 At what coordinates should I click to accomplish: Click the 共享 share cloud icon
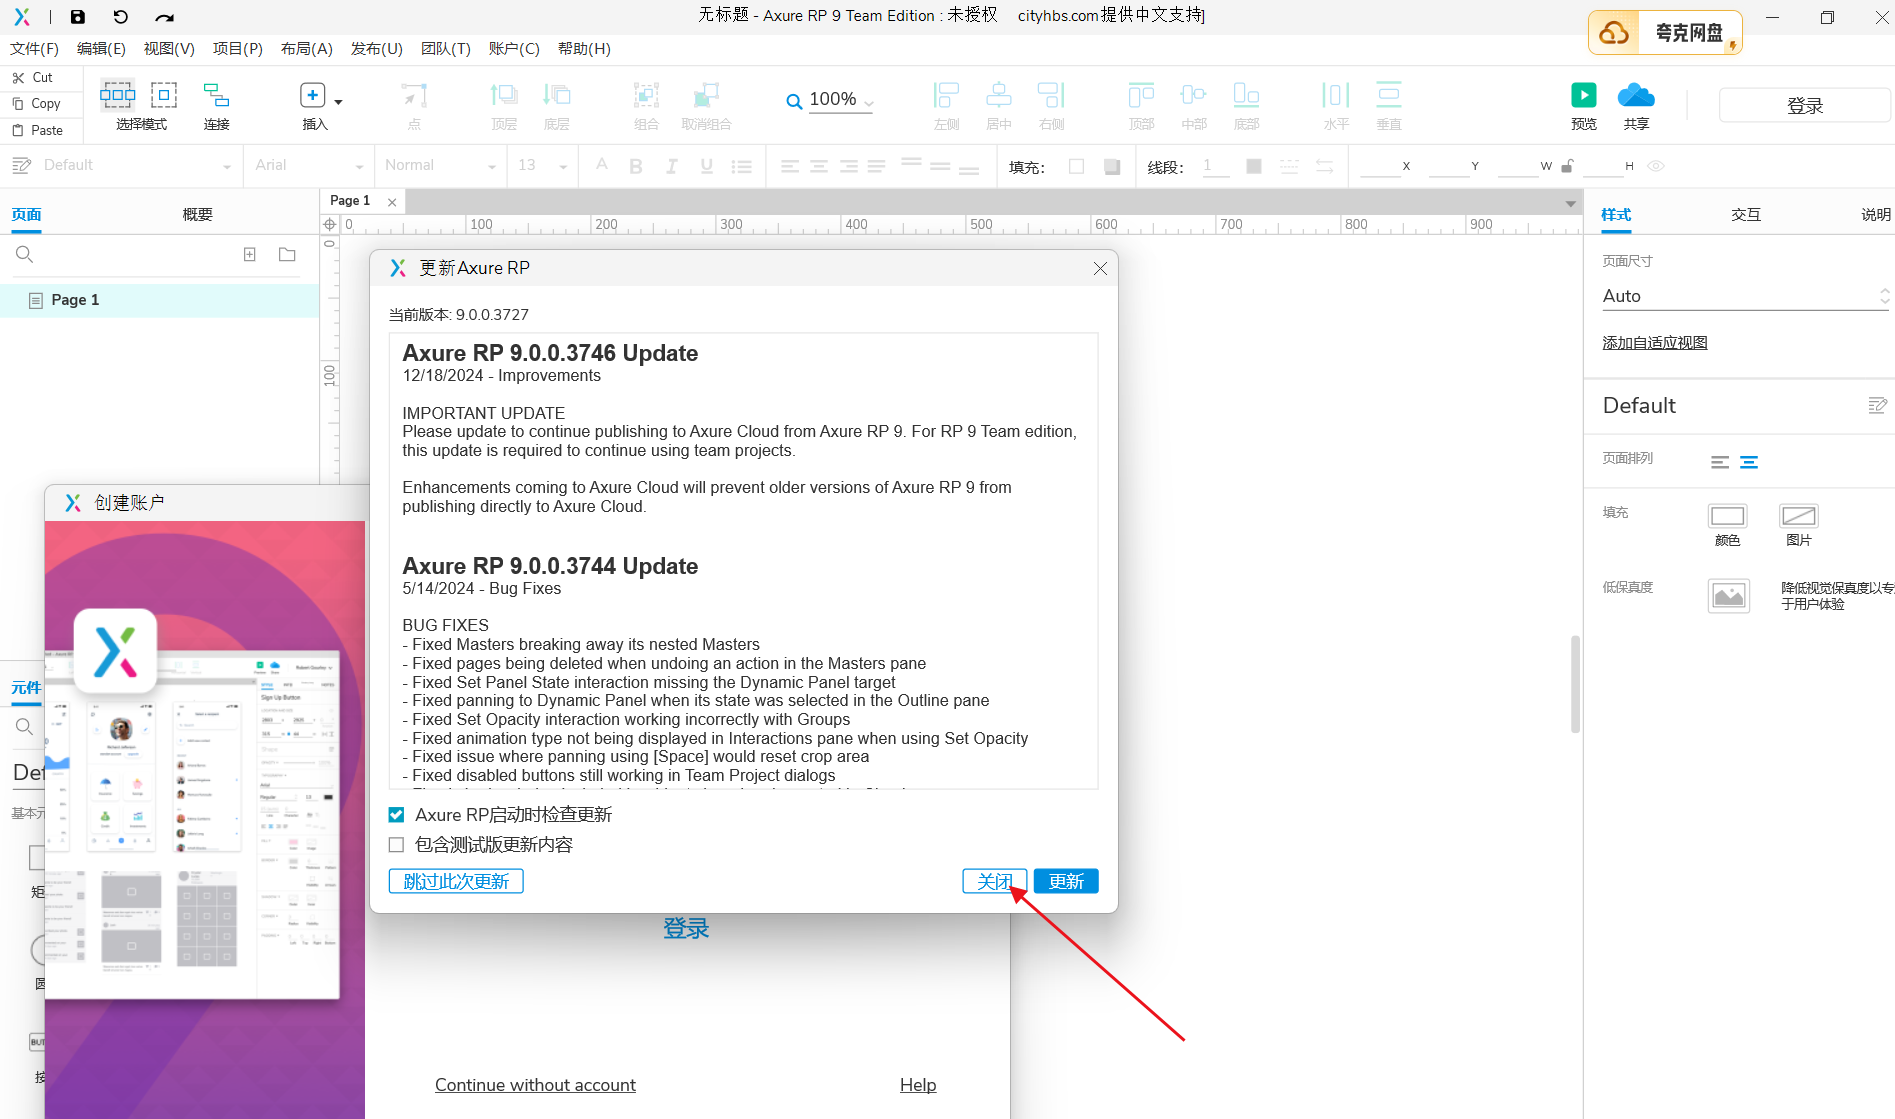[1636, 95]
